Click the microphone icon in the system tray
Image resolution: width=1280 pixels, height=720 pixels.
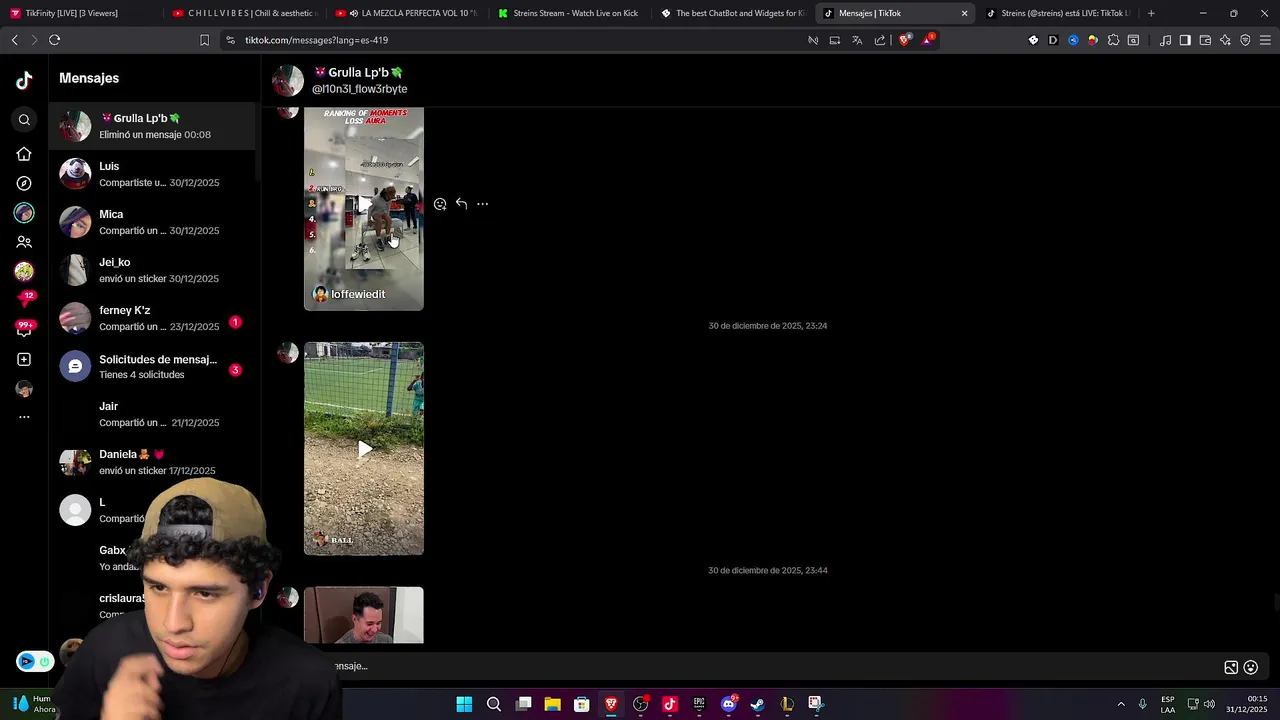(x=1142, y=704)
